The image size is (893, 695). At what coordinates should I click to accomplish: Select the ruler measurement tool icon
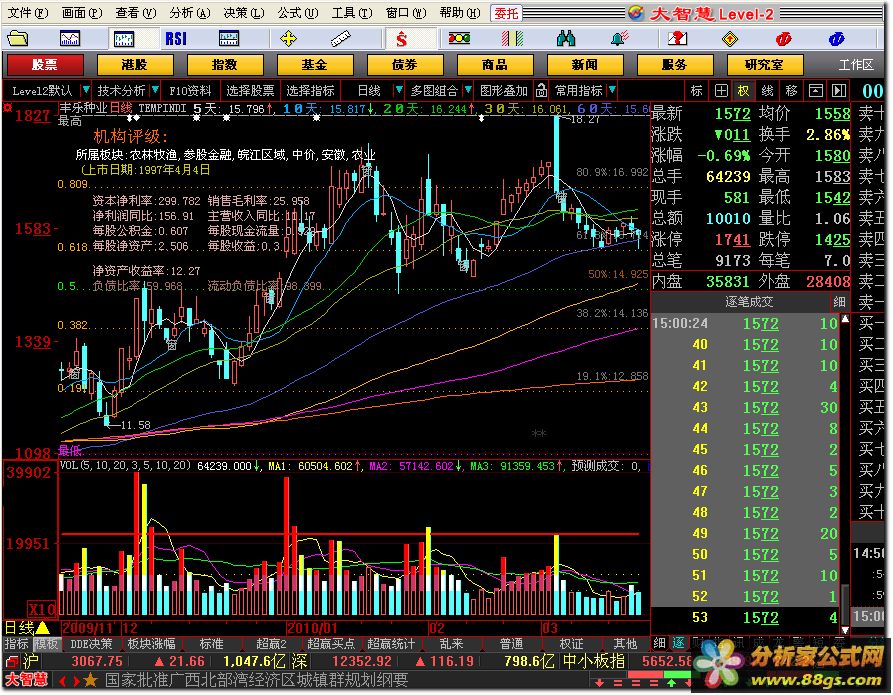pyautogui.click(x=341, y=39)
